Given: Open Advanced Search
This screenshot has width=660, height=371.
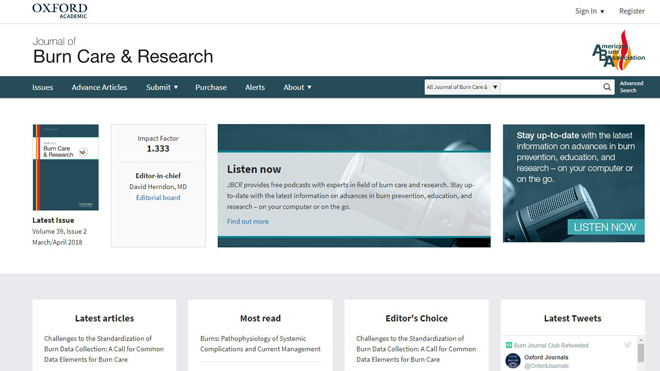Looking at the screenshot, I should click(631, 87).
